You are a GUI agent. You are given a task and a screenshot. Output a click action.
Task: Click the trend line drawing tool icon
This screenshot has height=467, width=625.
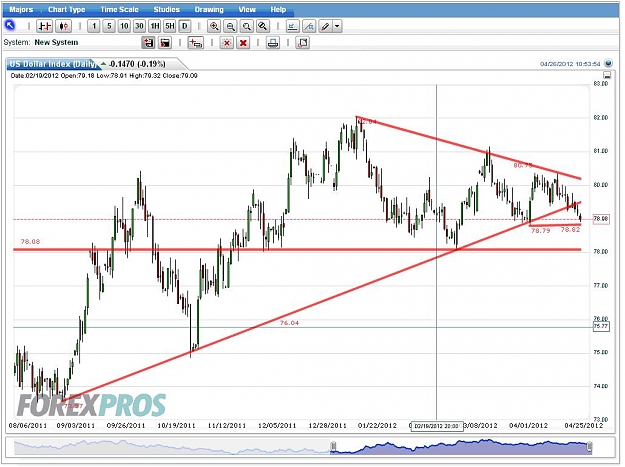tap(309, 26)
